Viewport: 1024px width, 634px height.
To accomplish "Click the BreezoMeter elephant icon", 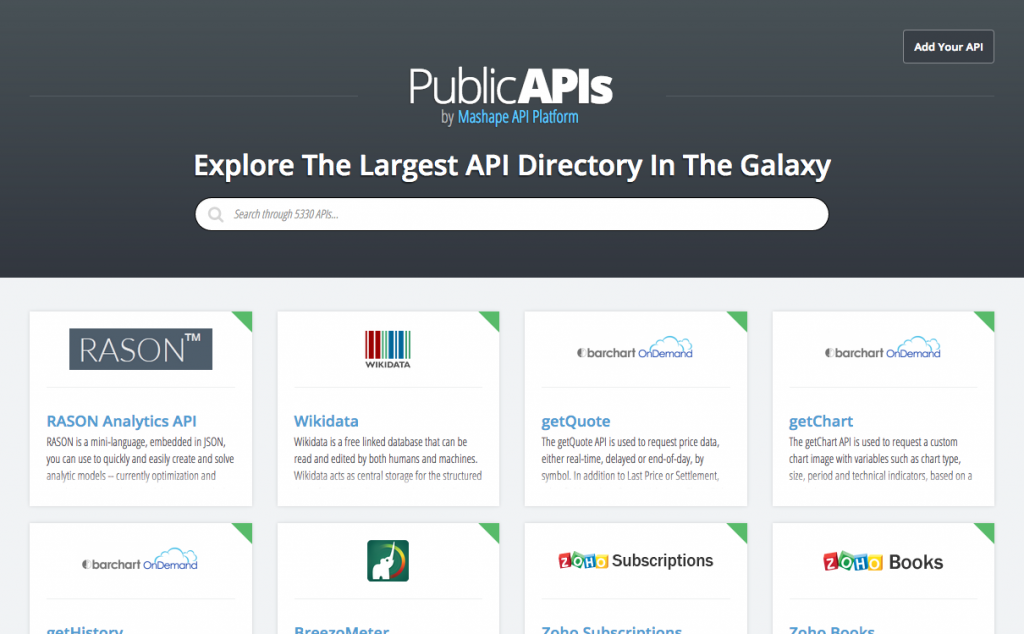I will pyautogui.click(x=387, y=561).
